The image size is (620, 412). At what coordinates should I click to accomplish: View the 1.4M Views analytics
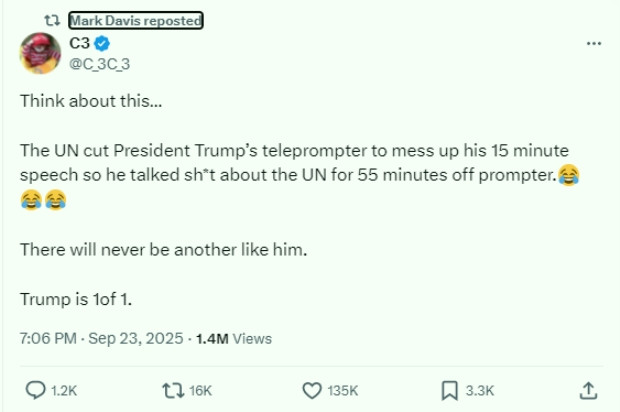234,339
